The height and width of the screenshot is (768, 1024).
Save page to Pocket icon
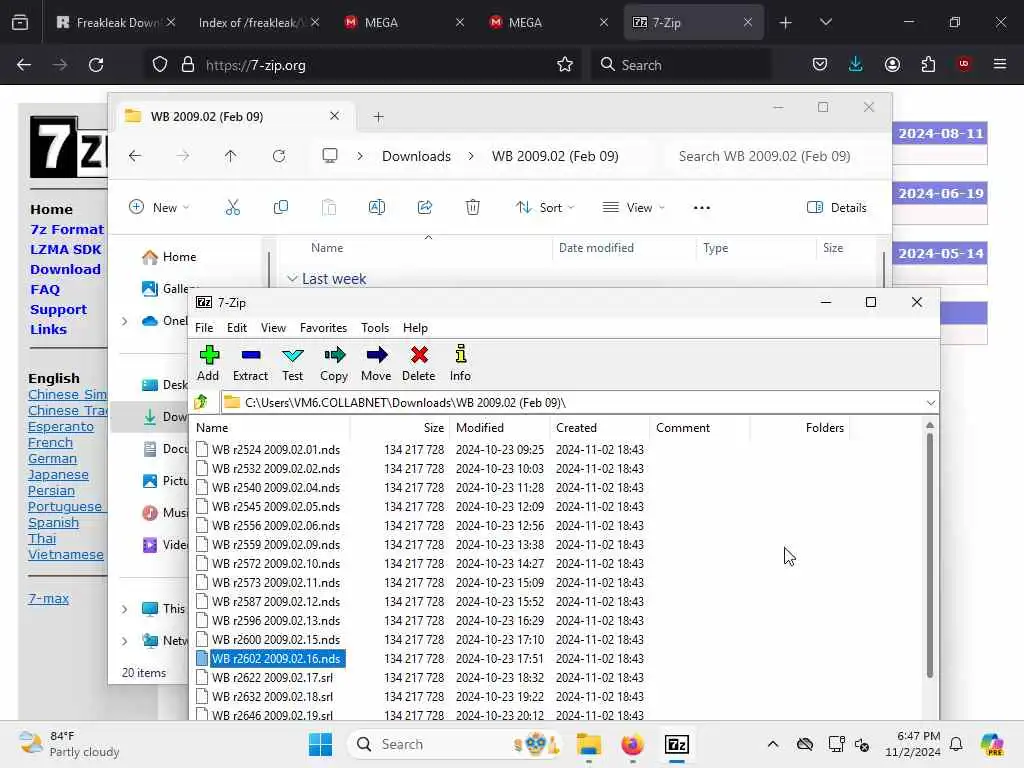point(820,65)
